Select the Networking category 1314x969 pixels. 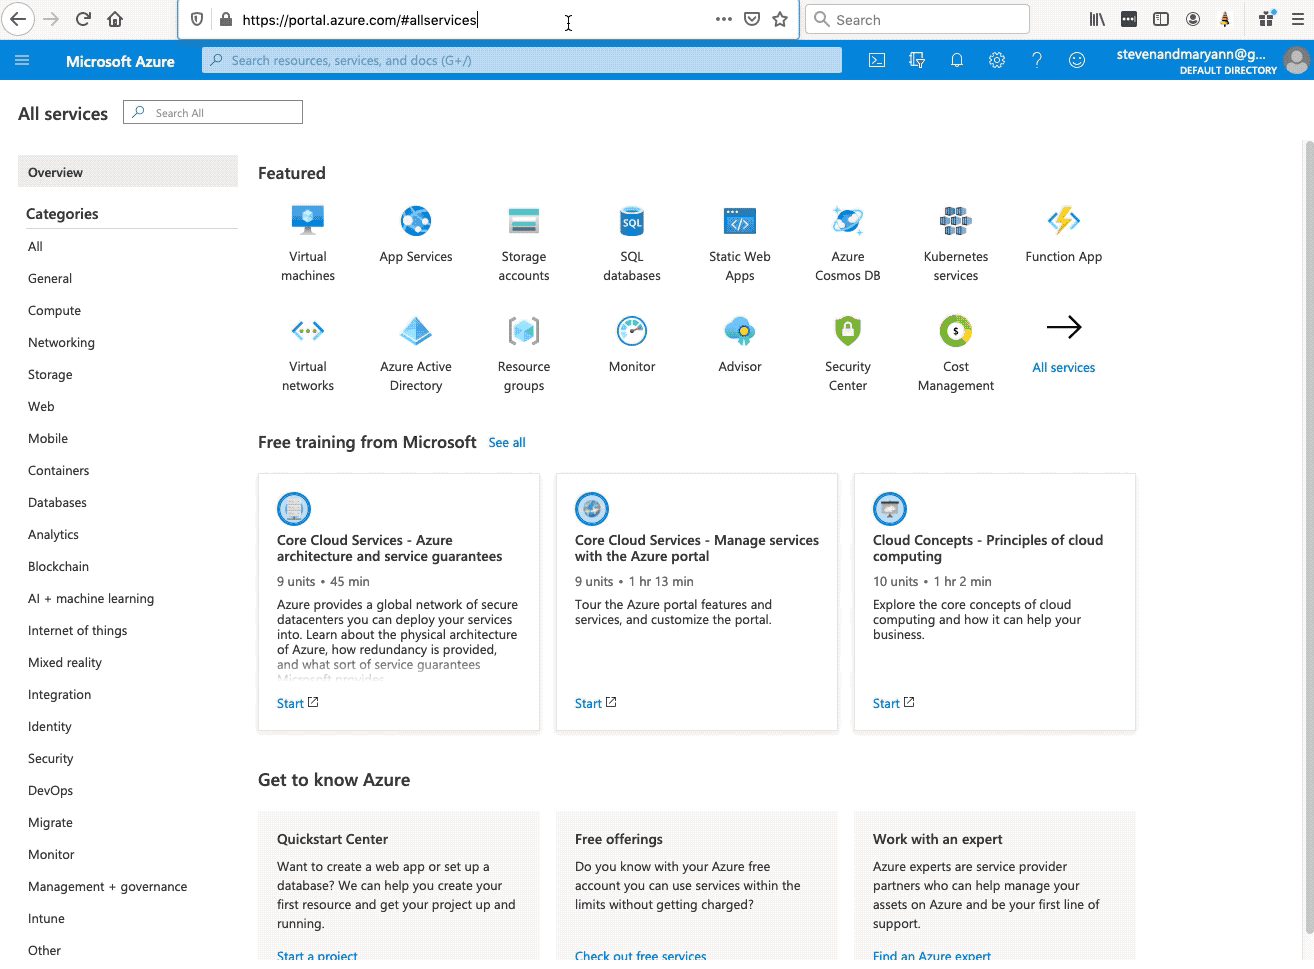pyautogui.click(x=61, y=342)
